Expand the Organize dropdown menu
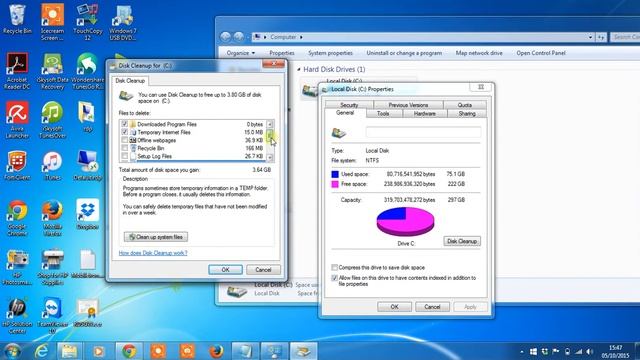The height and width of the screenshot is (360, 640). [240, 53]
